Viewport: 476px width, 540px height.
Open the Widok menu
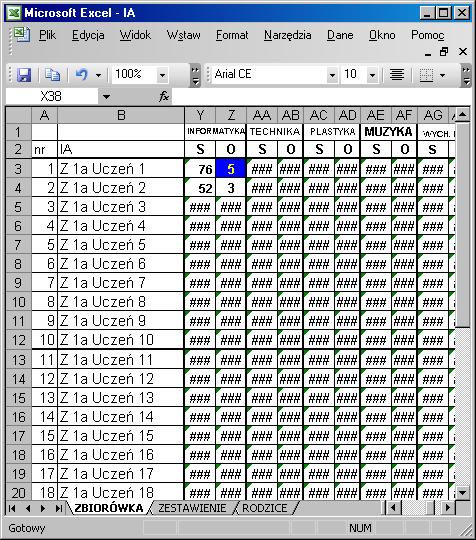click(x=135, y=35)
